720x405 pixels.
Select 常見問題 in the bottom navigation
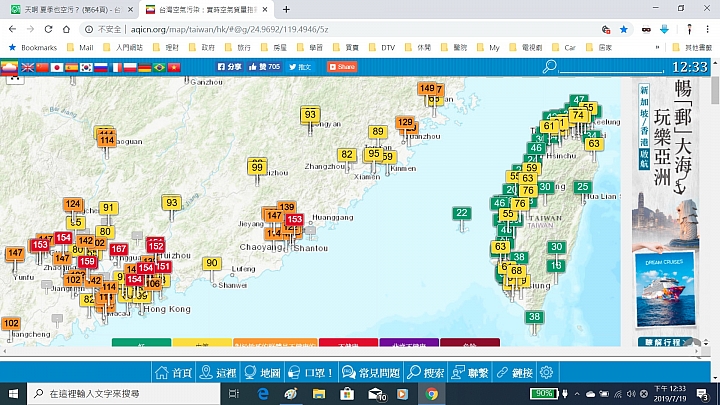click(374, 372)
